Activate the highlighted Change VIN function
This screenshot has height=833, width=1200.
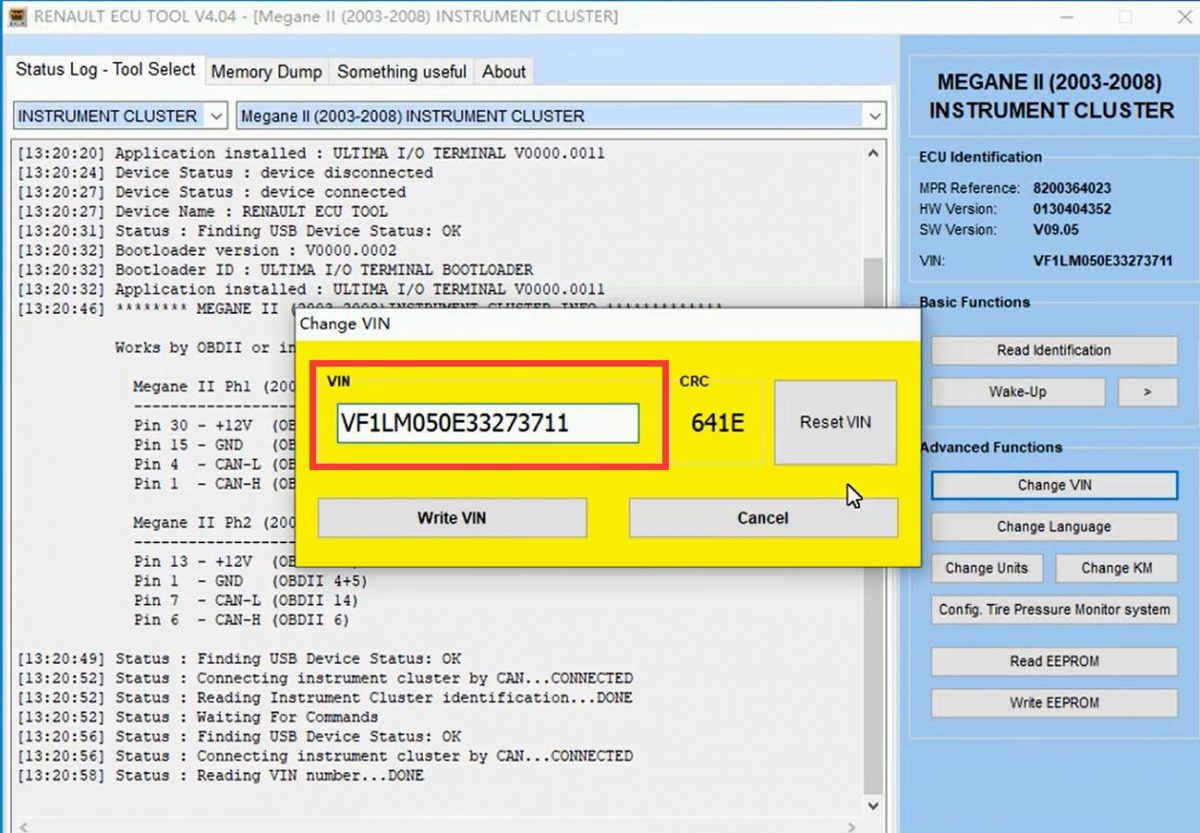coord(1053,485)
